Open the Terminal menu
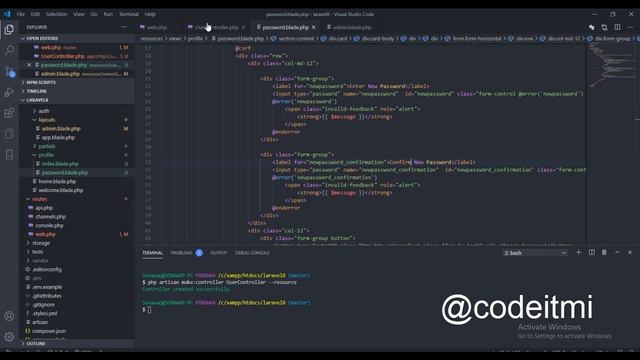This screenshot has height=360, width=640. click(129, 14)
